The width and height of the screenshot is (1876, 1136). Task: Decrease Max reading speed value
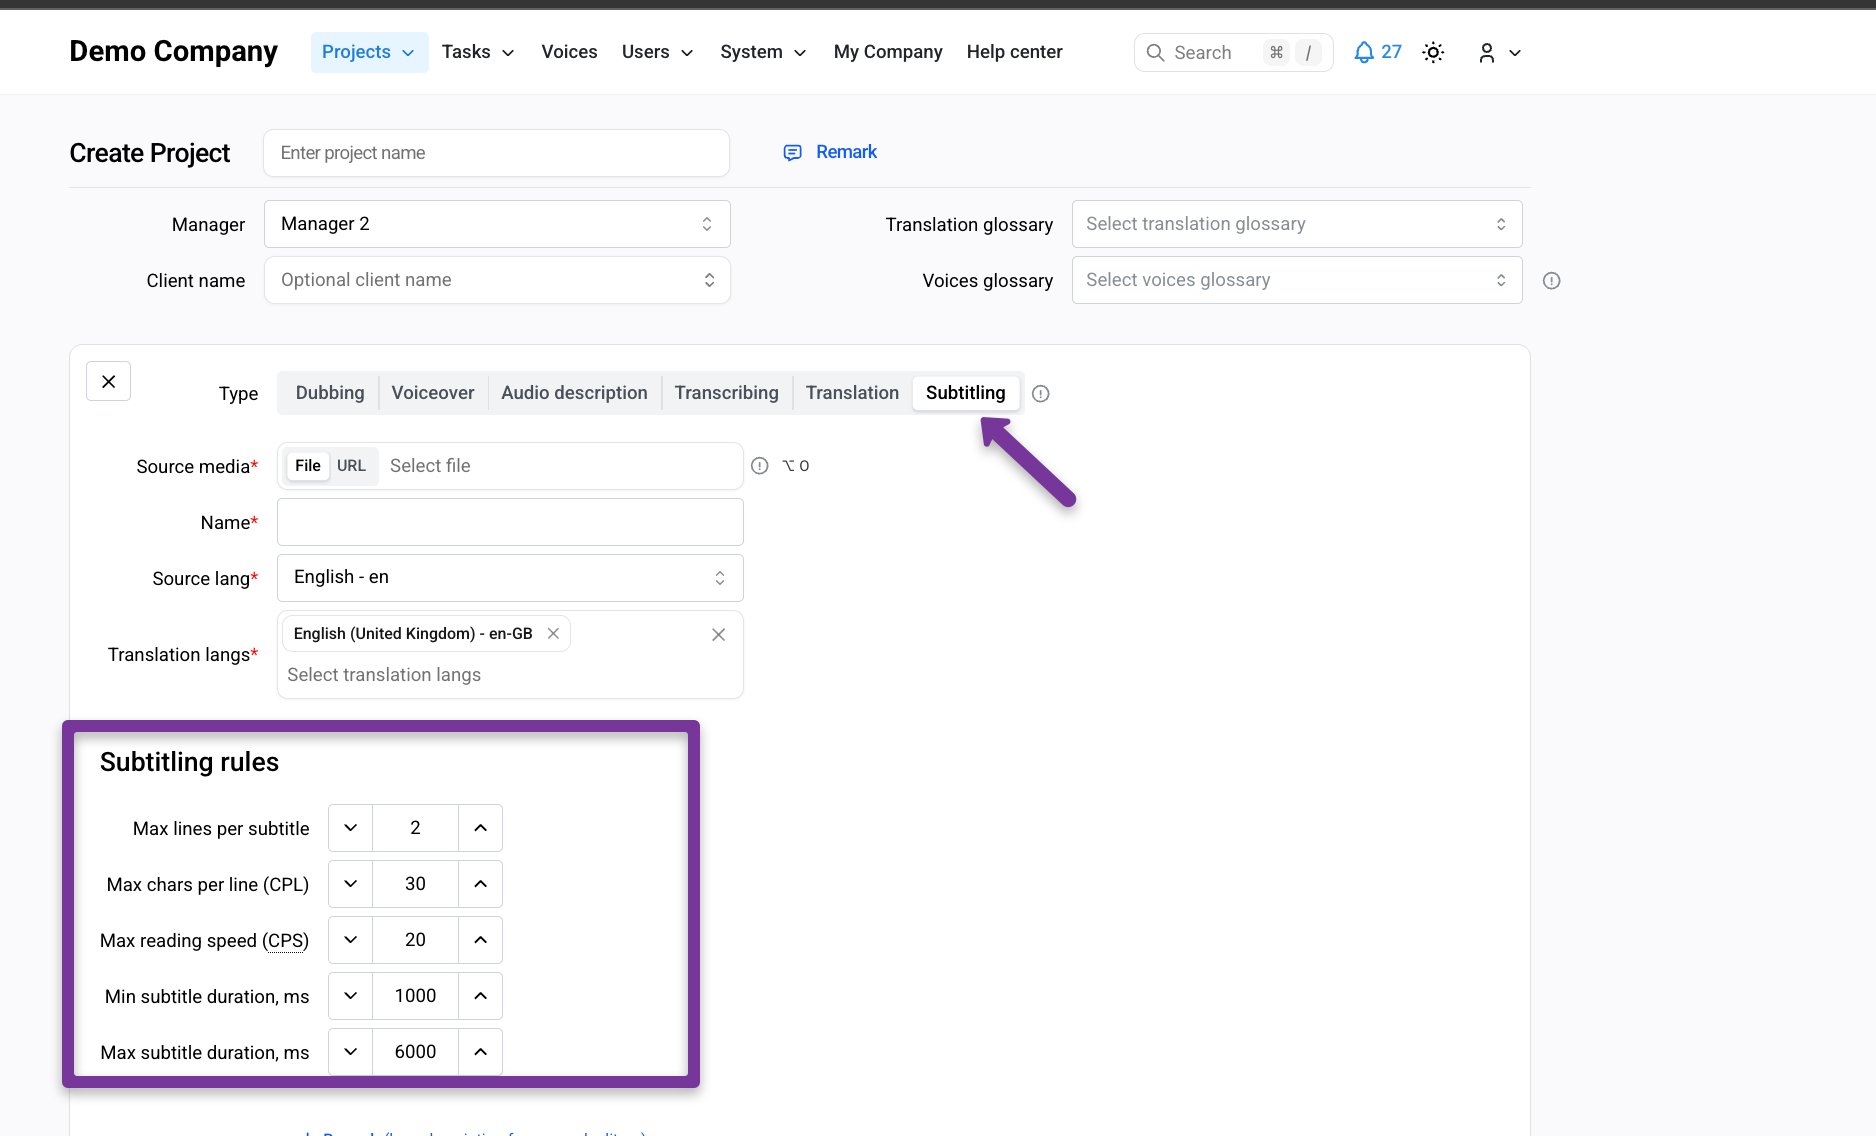point(350,940)
